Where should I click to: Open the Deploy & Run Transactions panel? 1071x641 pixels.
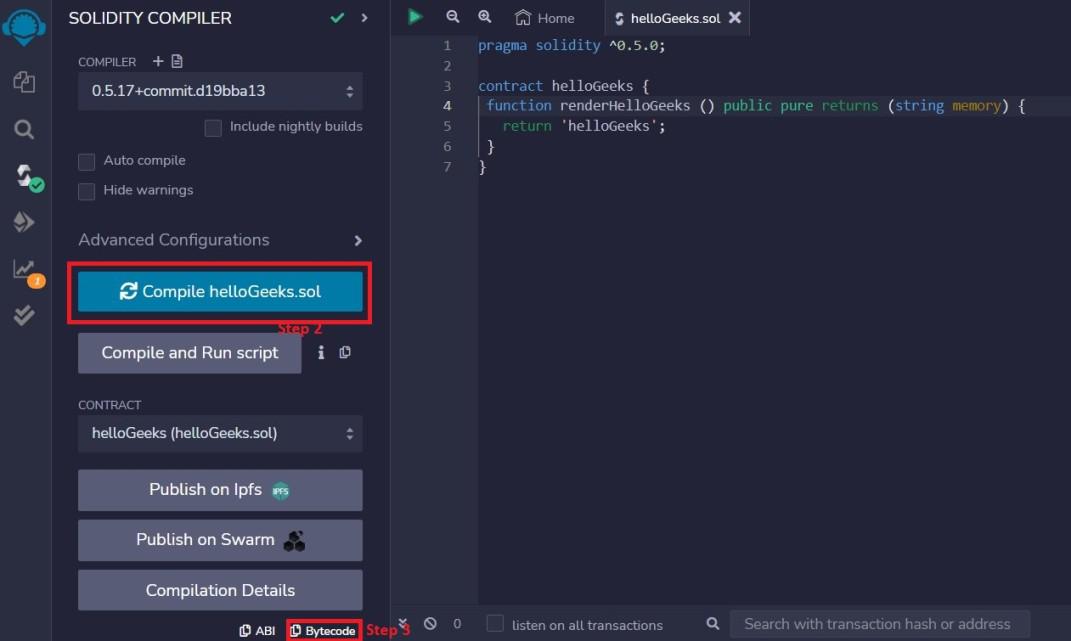tap(25, 222)
